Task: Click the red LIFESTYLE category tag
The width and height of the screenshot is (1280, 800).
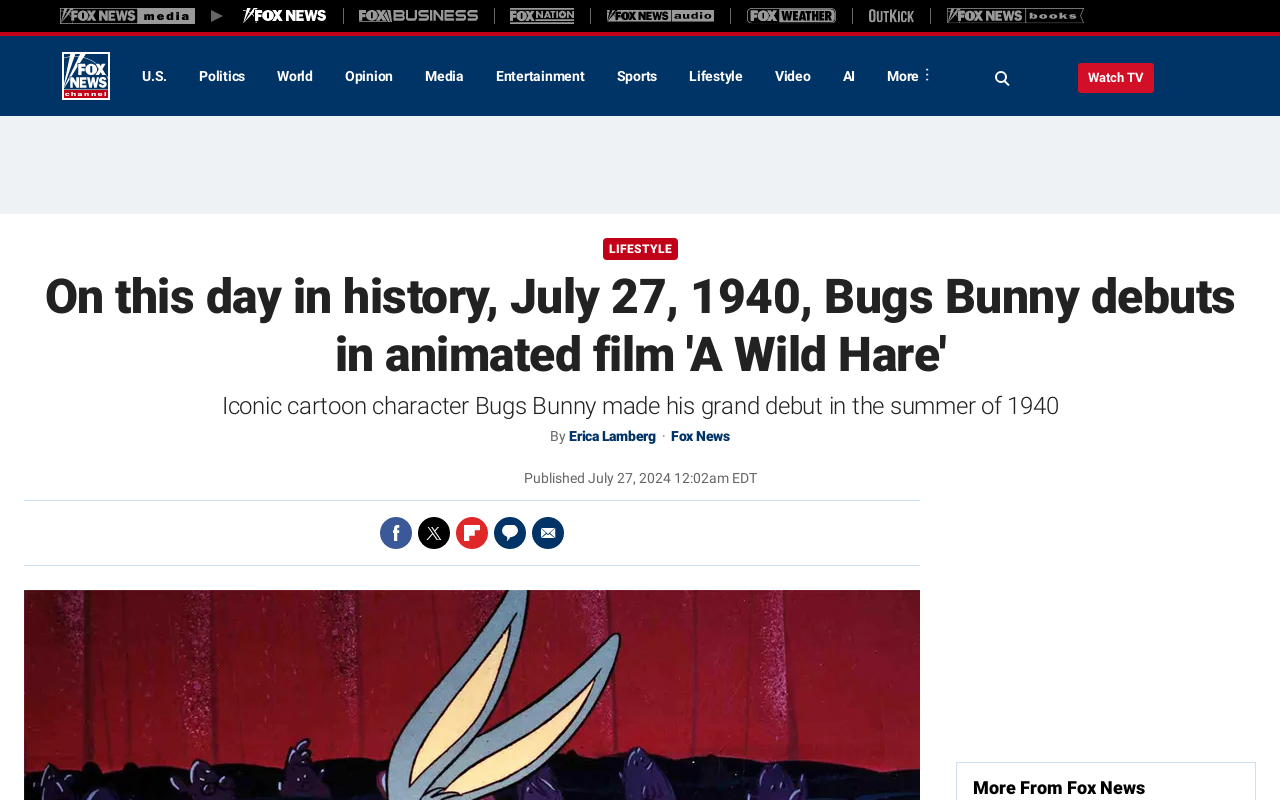Action: (x=640, y=249)
